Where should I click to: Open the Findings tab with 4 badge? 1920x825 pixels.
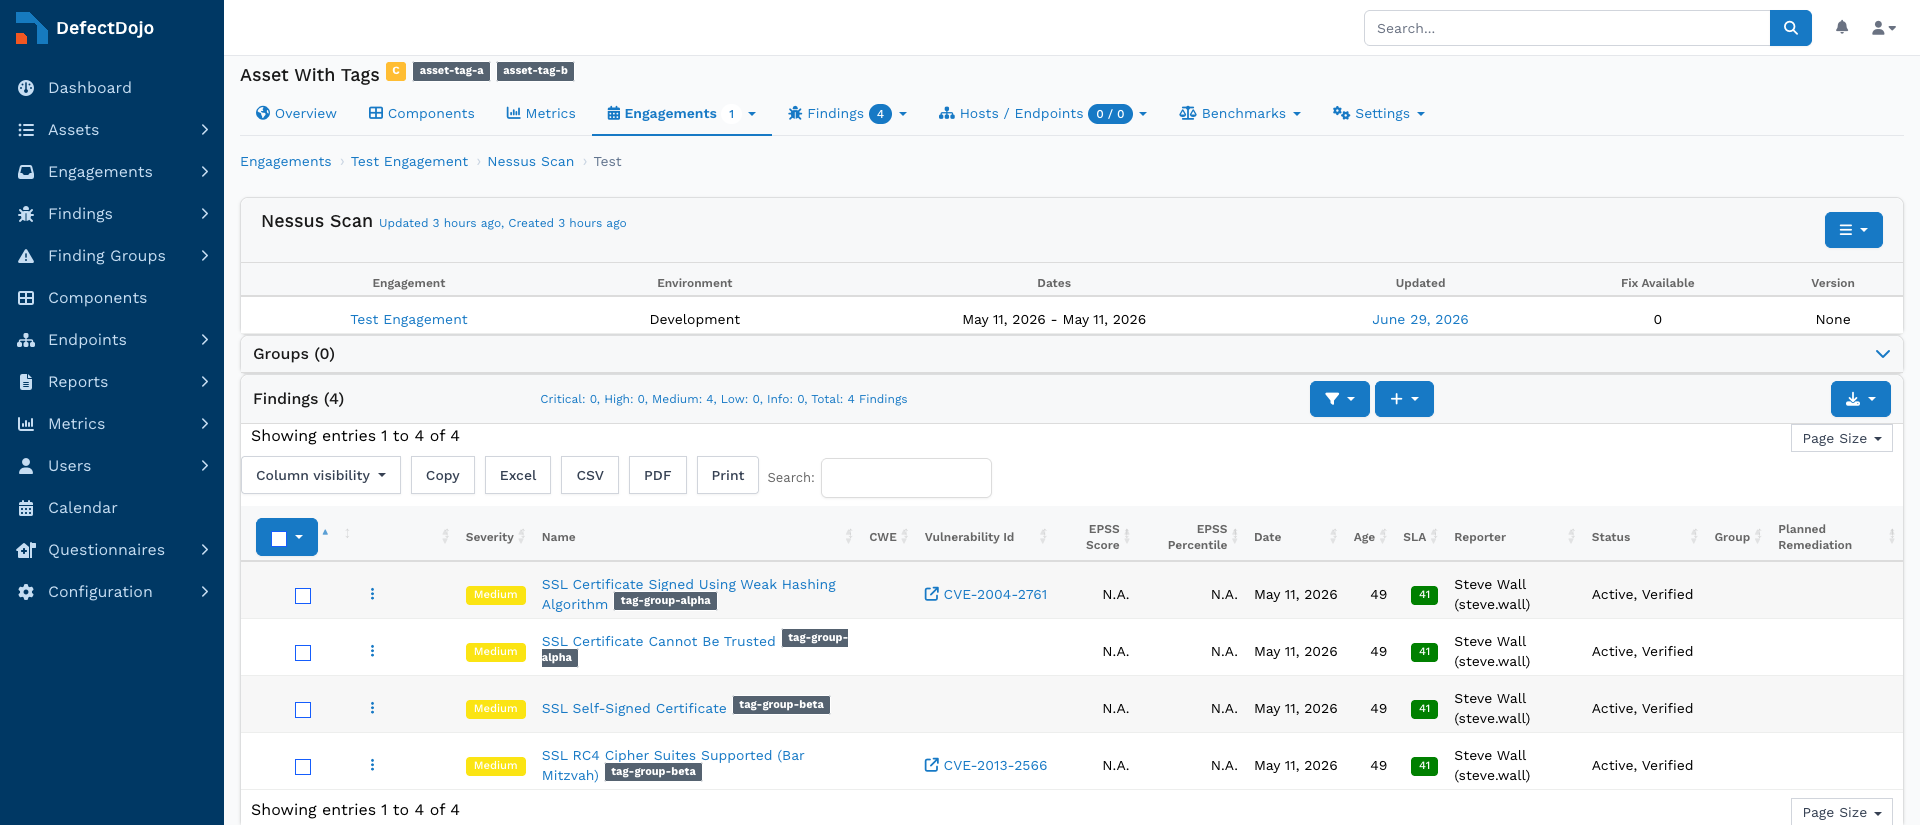(847, 113)
